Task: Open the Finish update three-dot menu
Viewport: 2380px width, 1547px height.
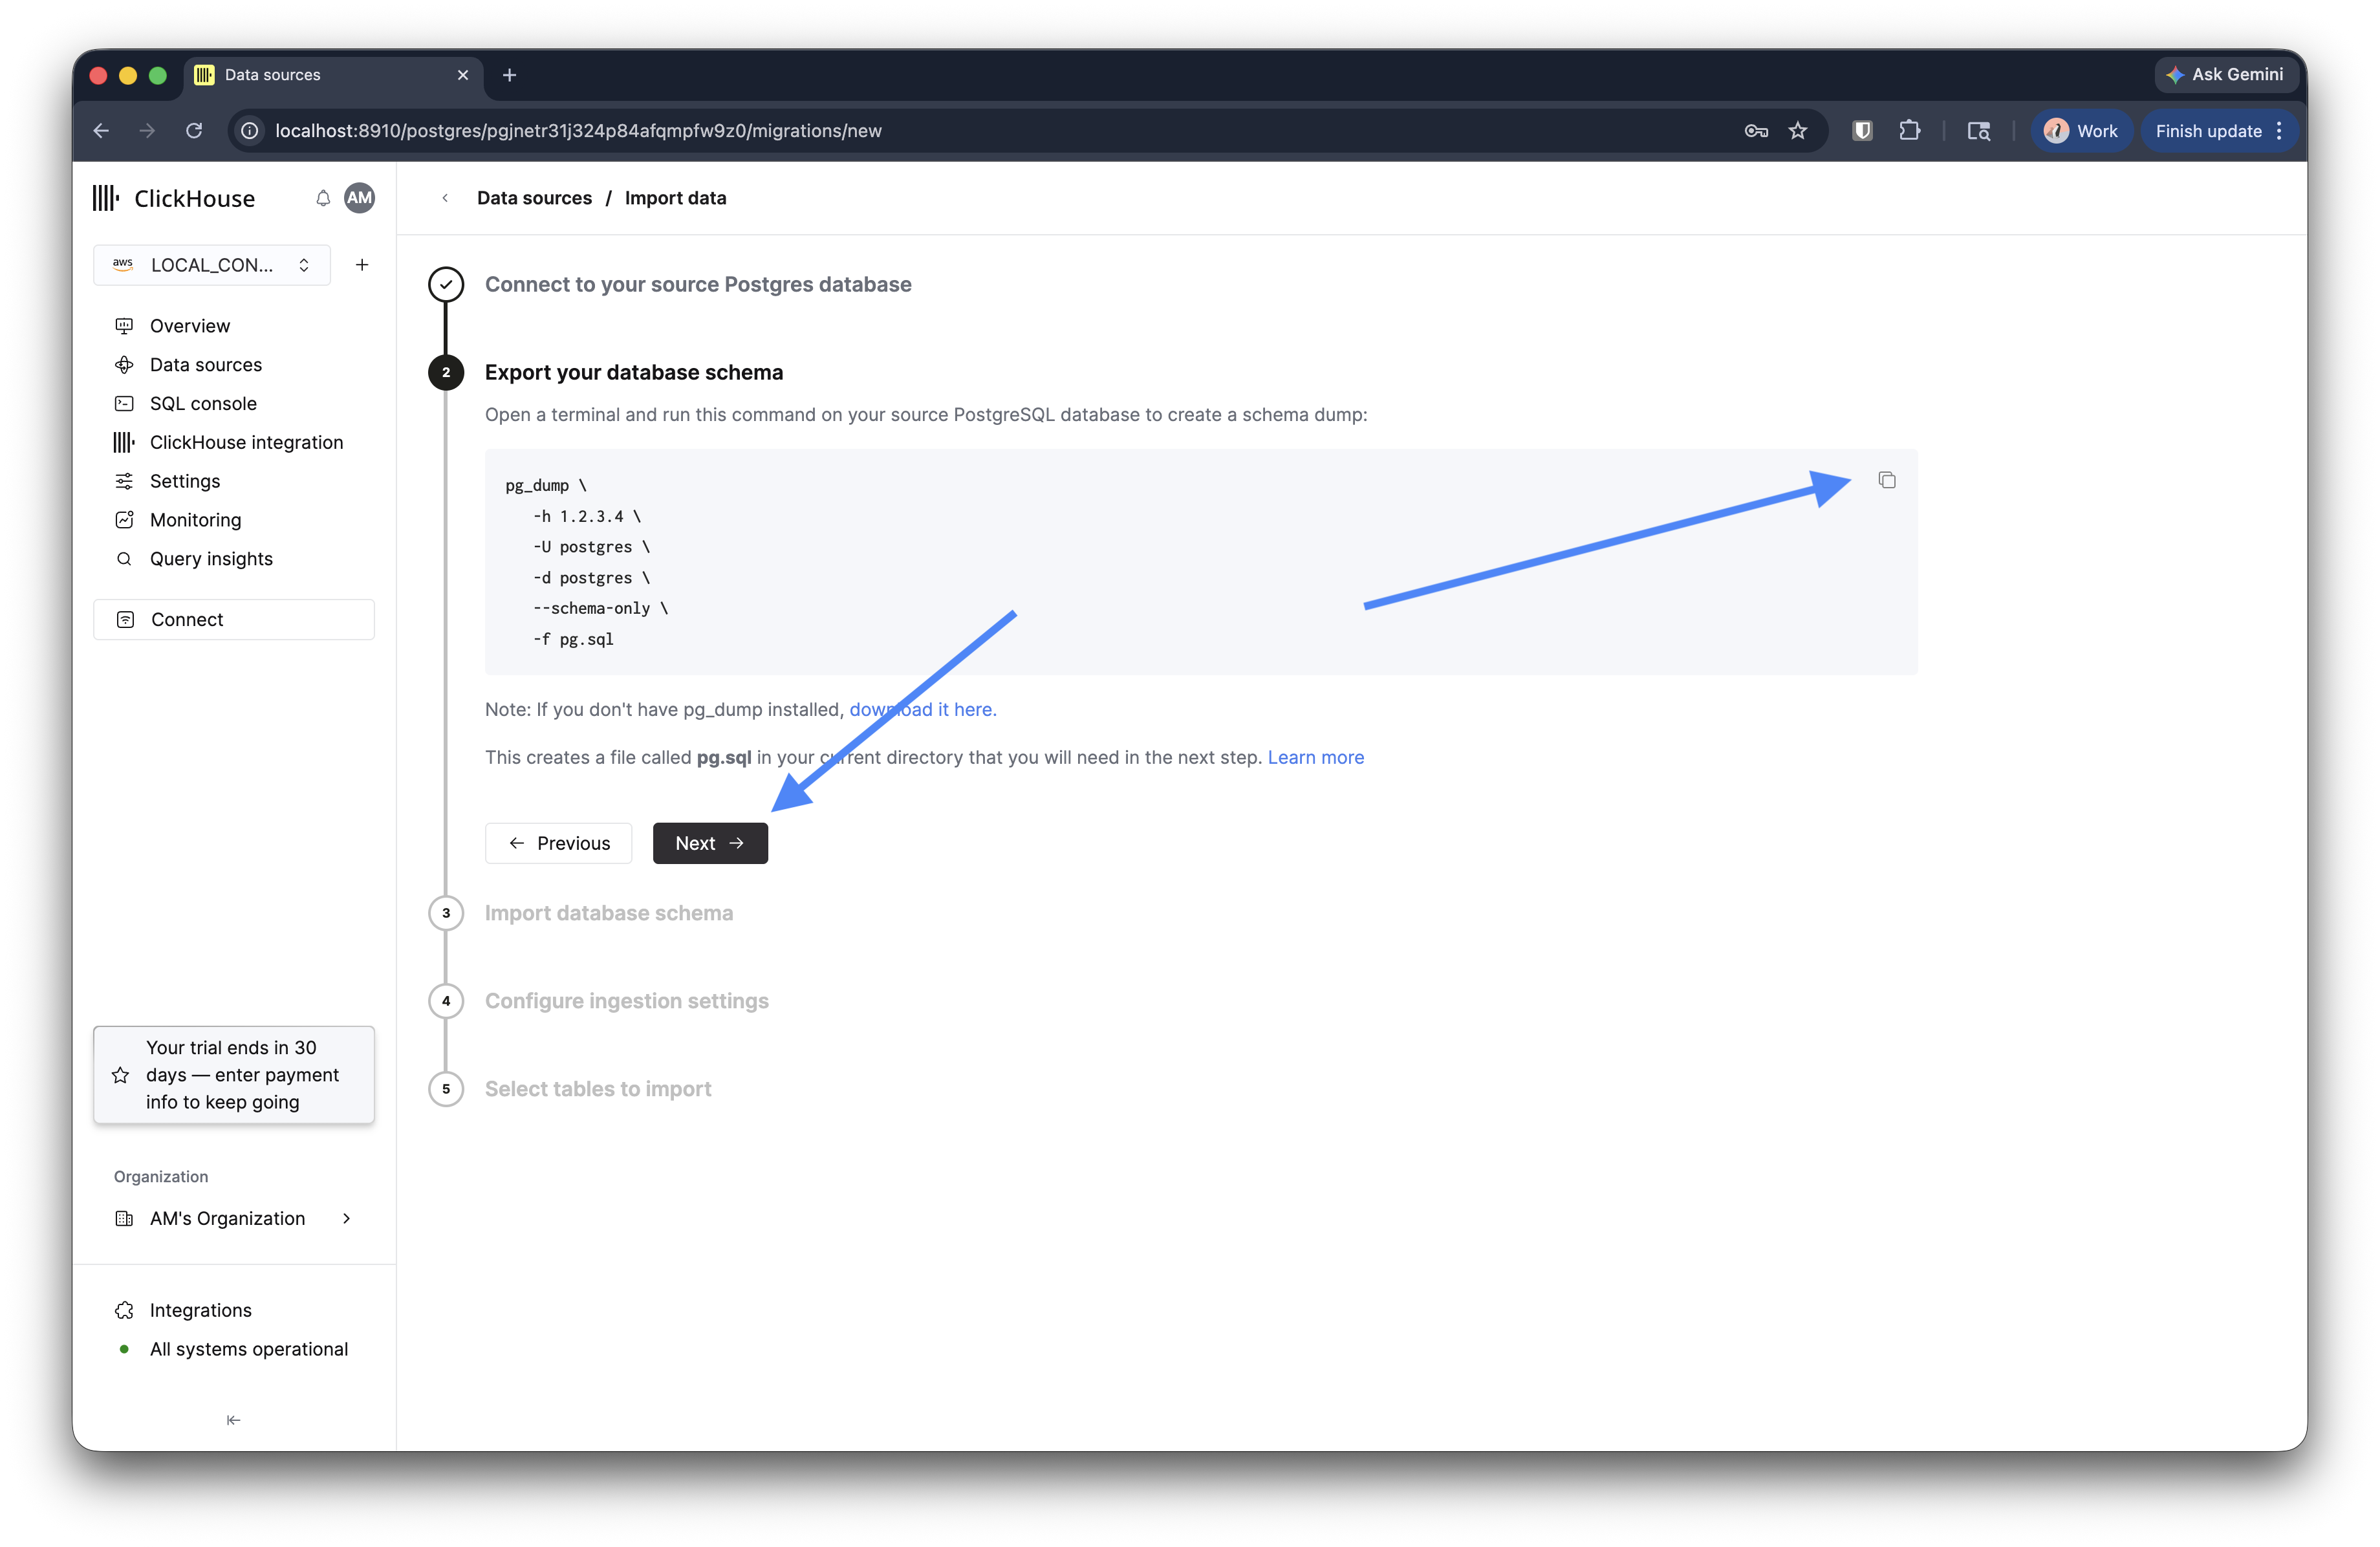Action: (2279, 131)
